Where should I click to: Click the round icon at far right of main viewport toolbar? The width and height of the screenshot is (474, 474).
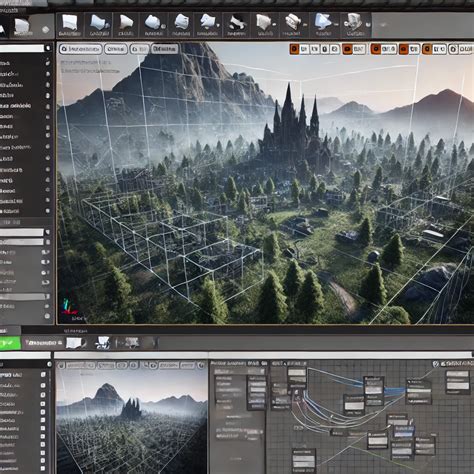[453, 49]
